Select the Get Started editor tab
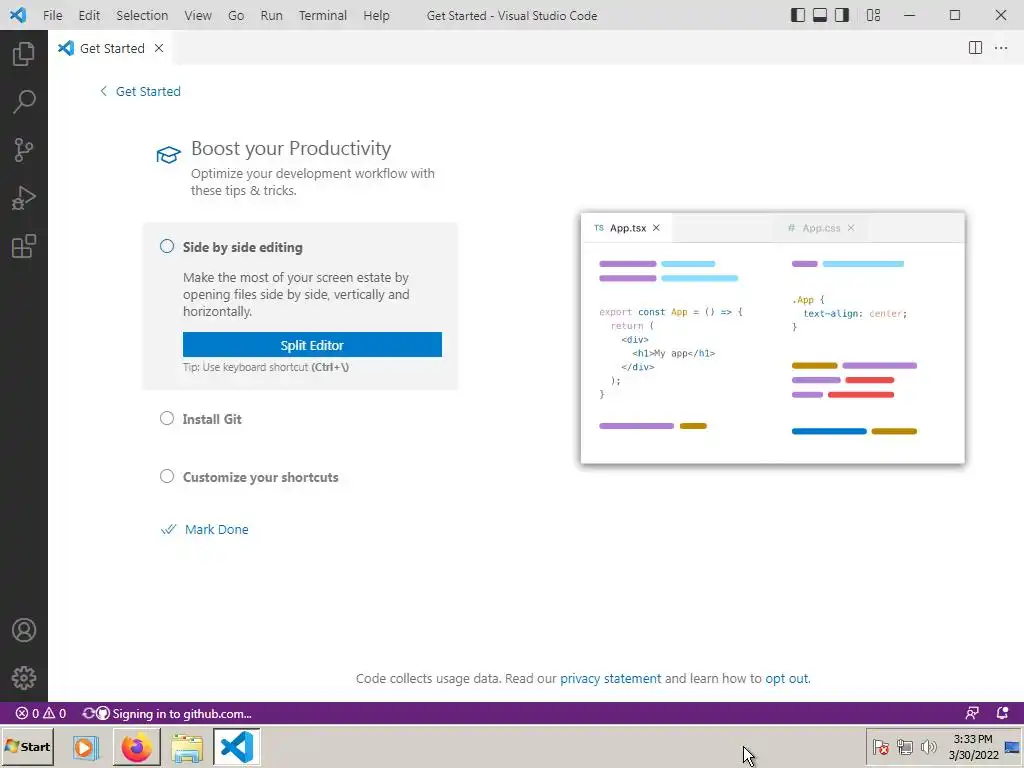 pos(111,48)
